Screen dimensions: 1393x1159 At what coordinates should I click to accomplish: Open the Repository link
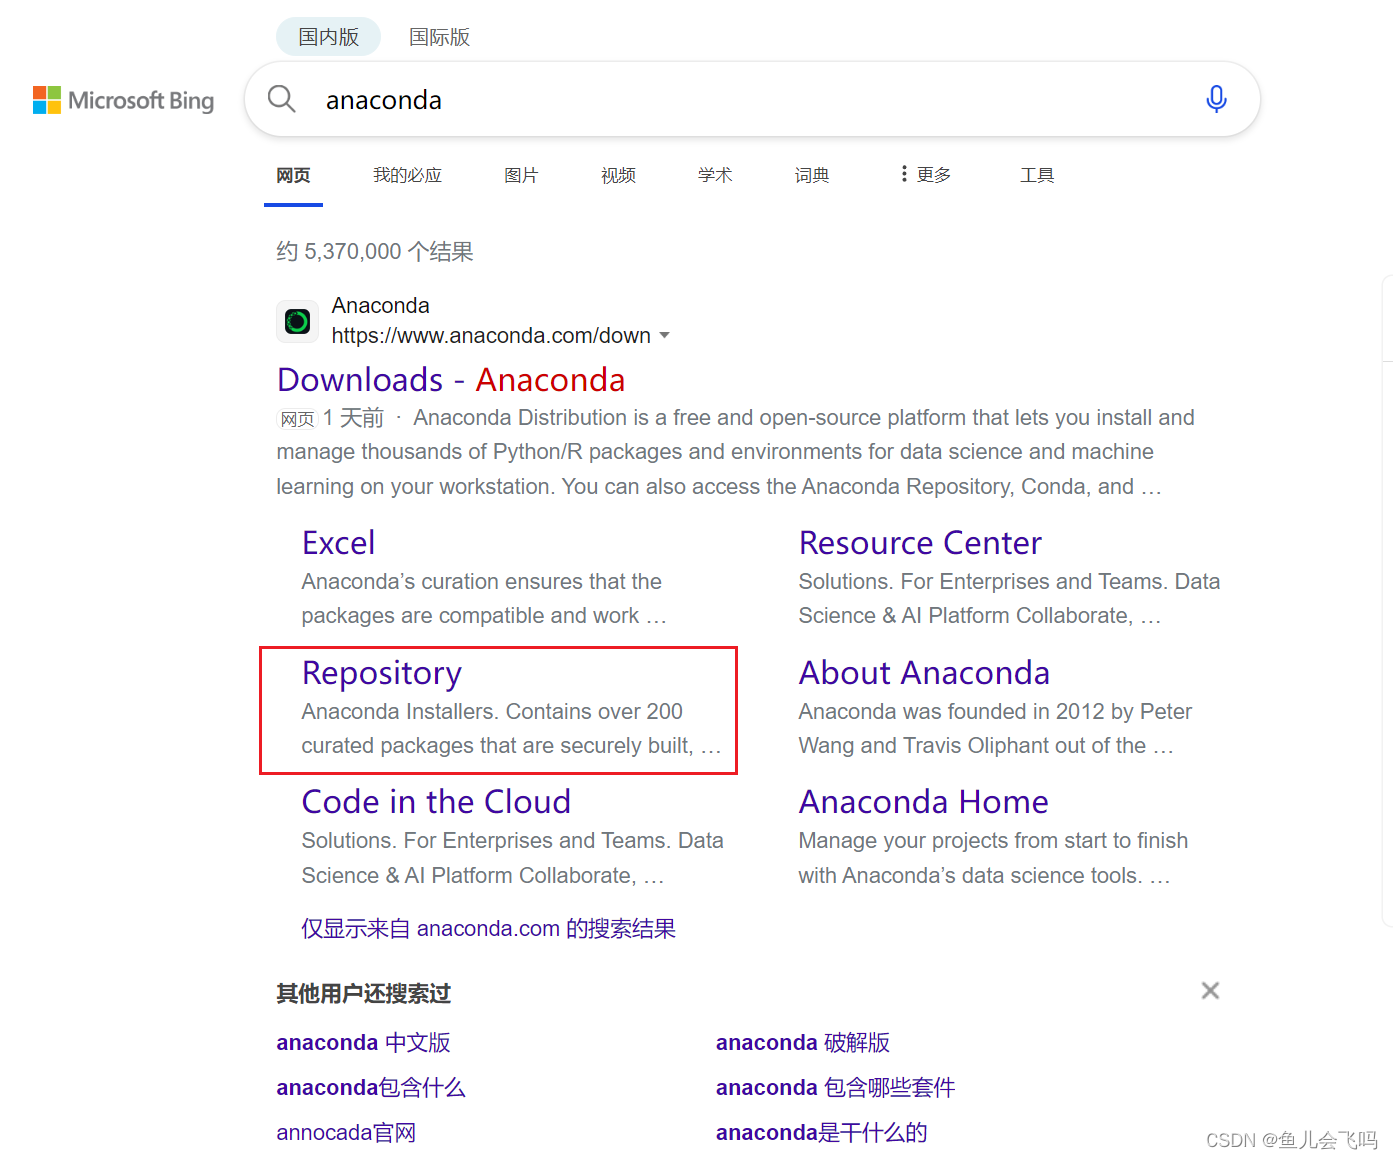click(x=381, y=673)
